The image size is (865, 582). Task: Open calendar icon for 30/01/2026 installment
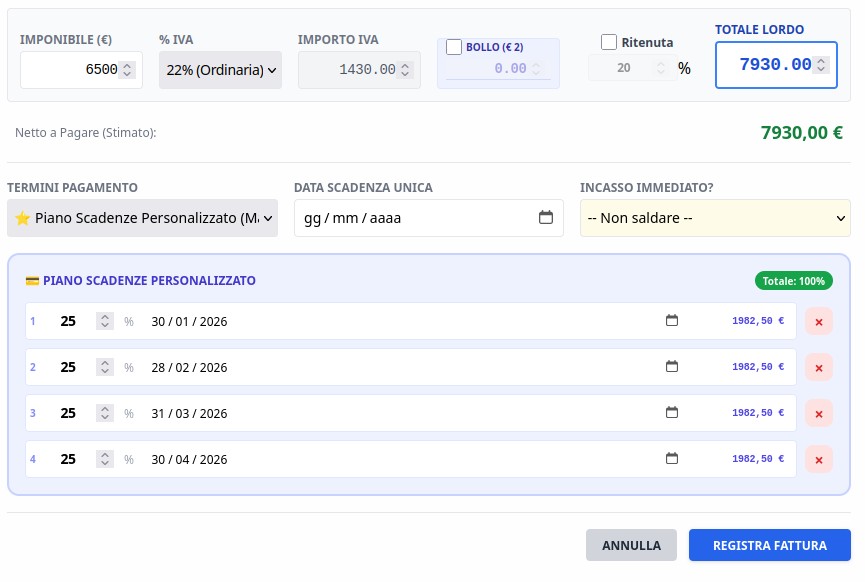pyautogui.click(x=672, y=321)
